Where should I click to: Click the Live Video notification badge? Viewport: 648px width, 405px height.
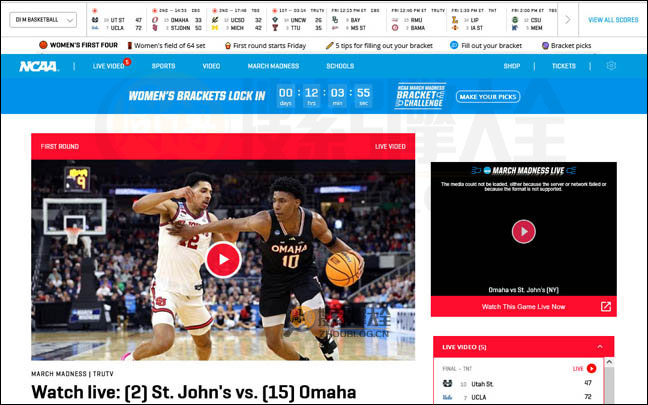(127, 62)
